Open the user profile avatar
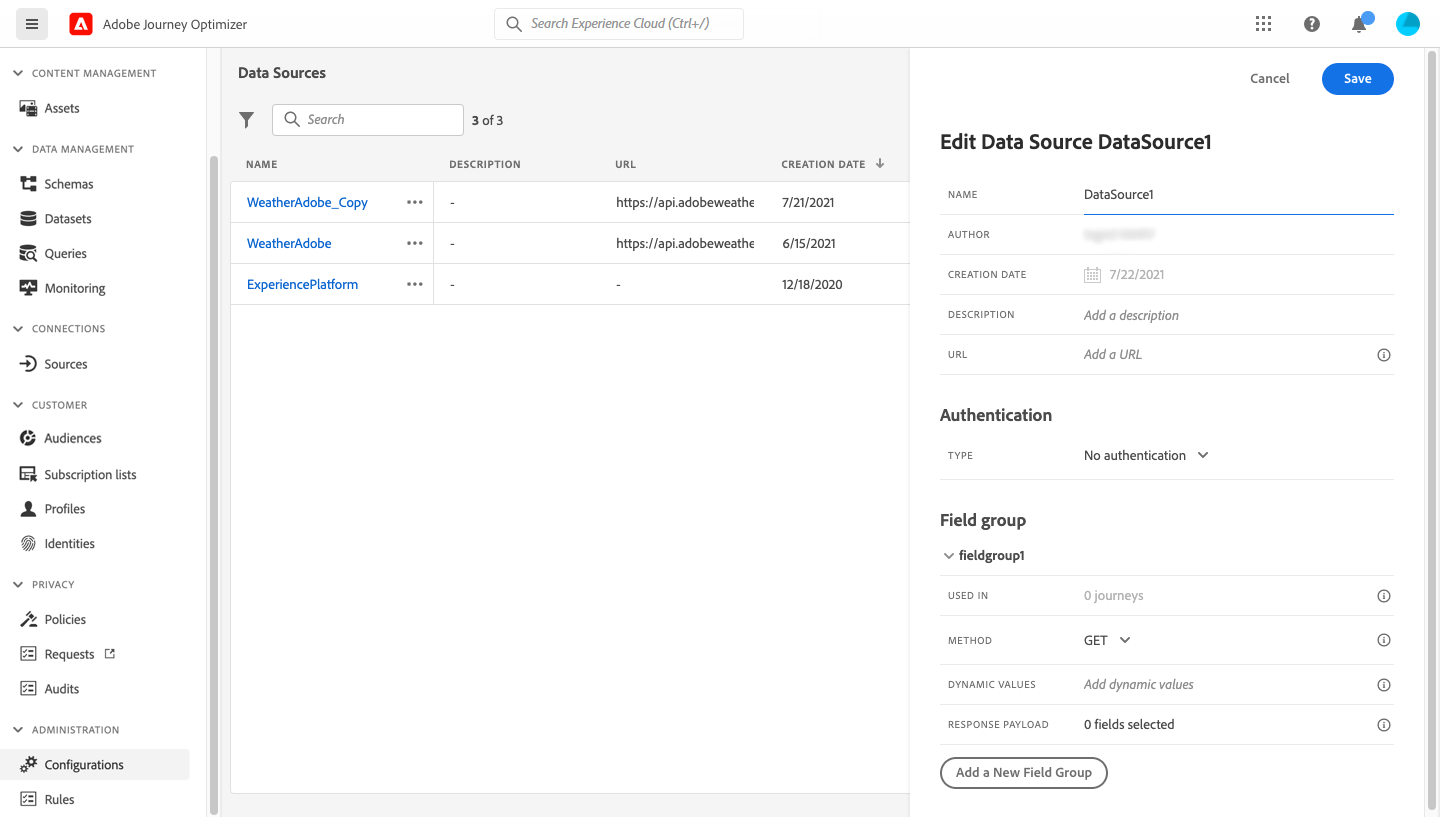 [x=1408, y=24]
